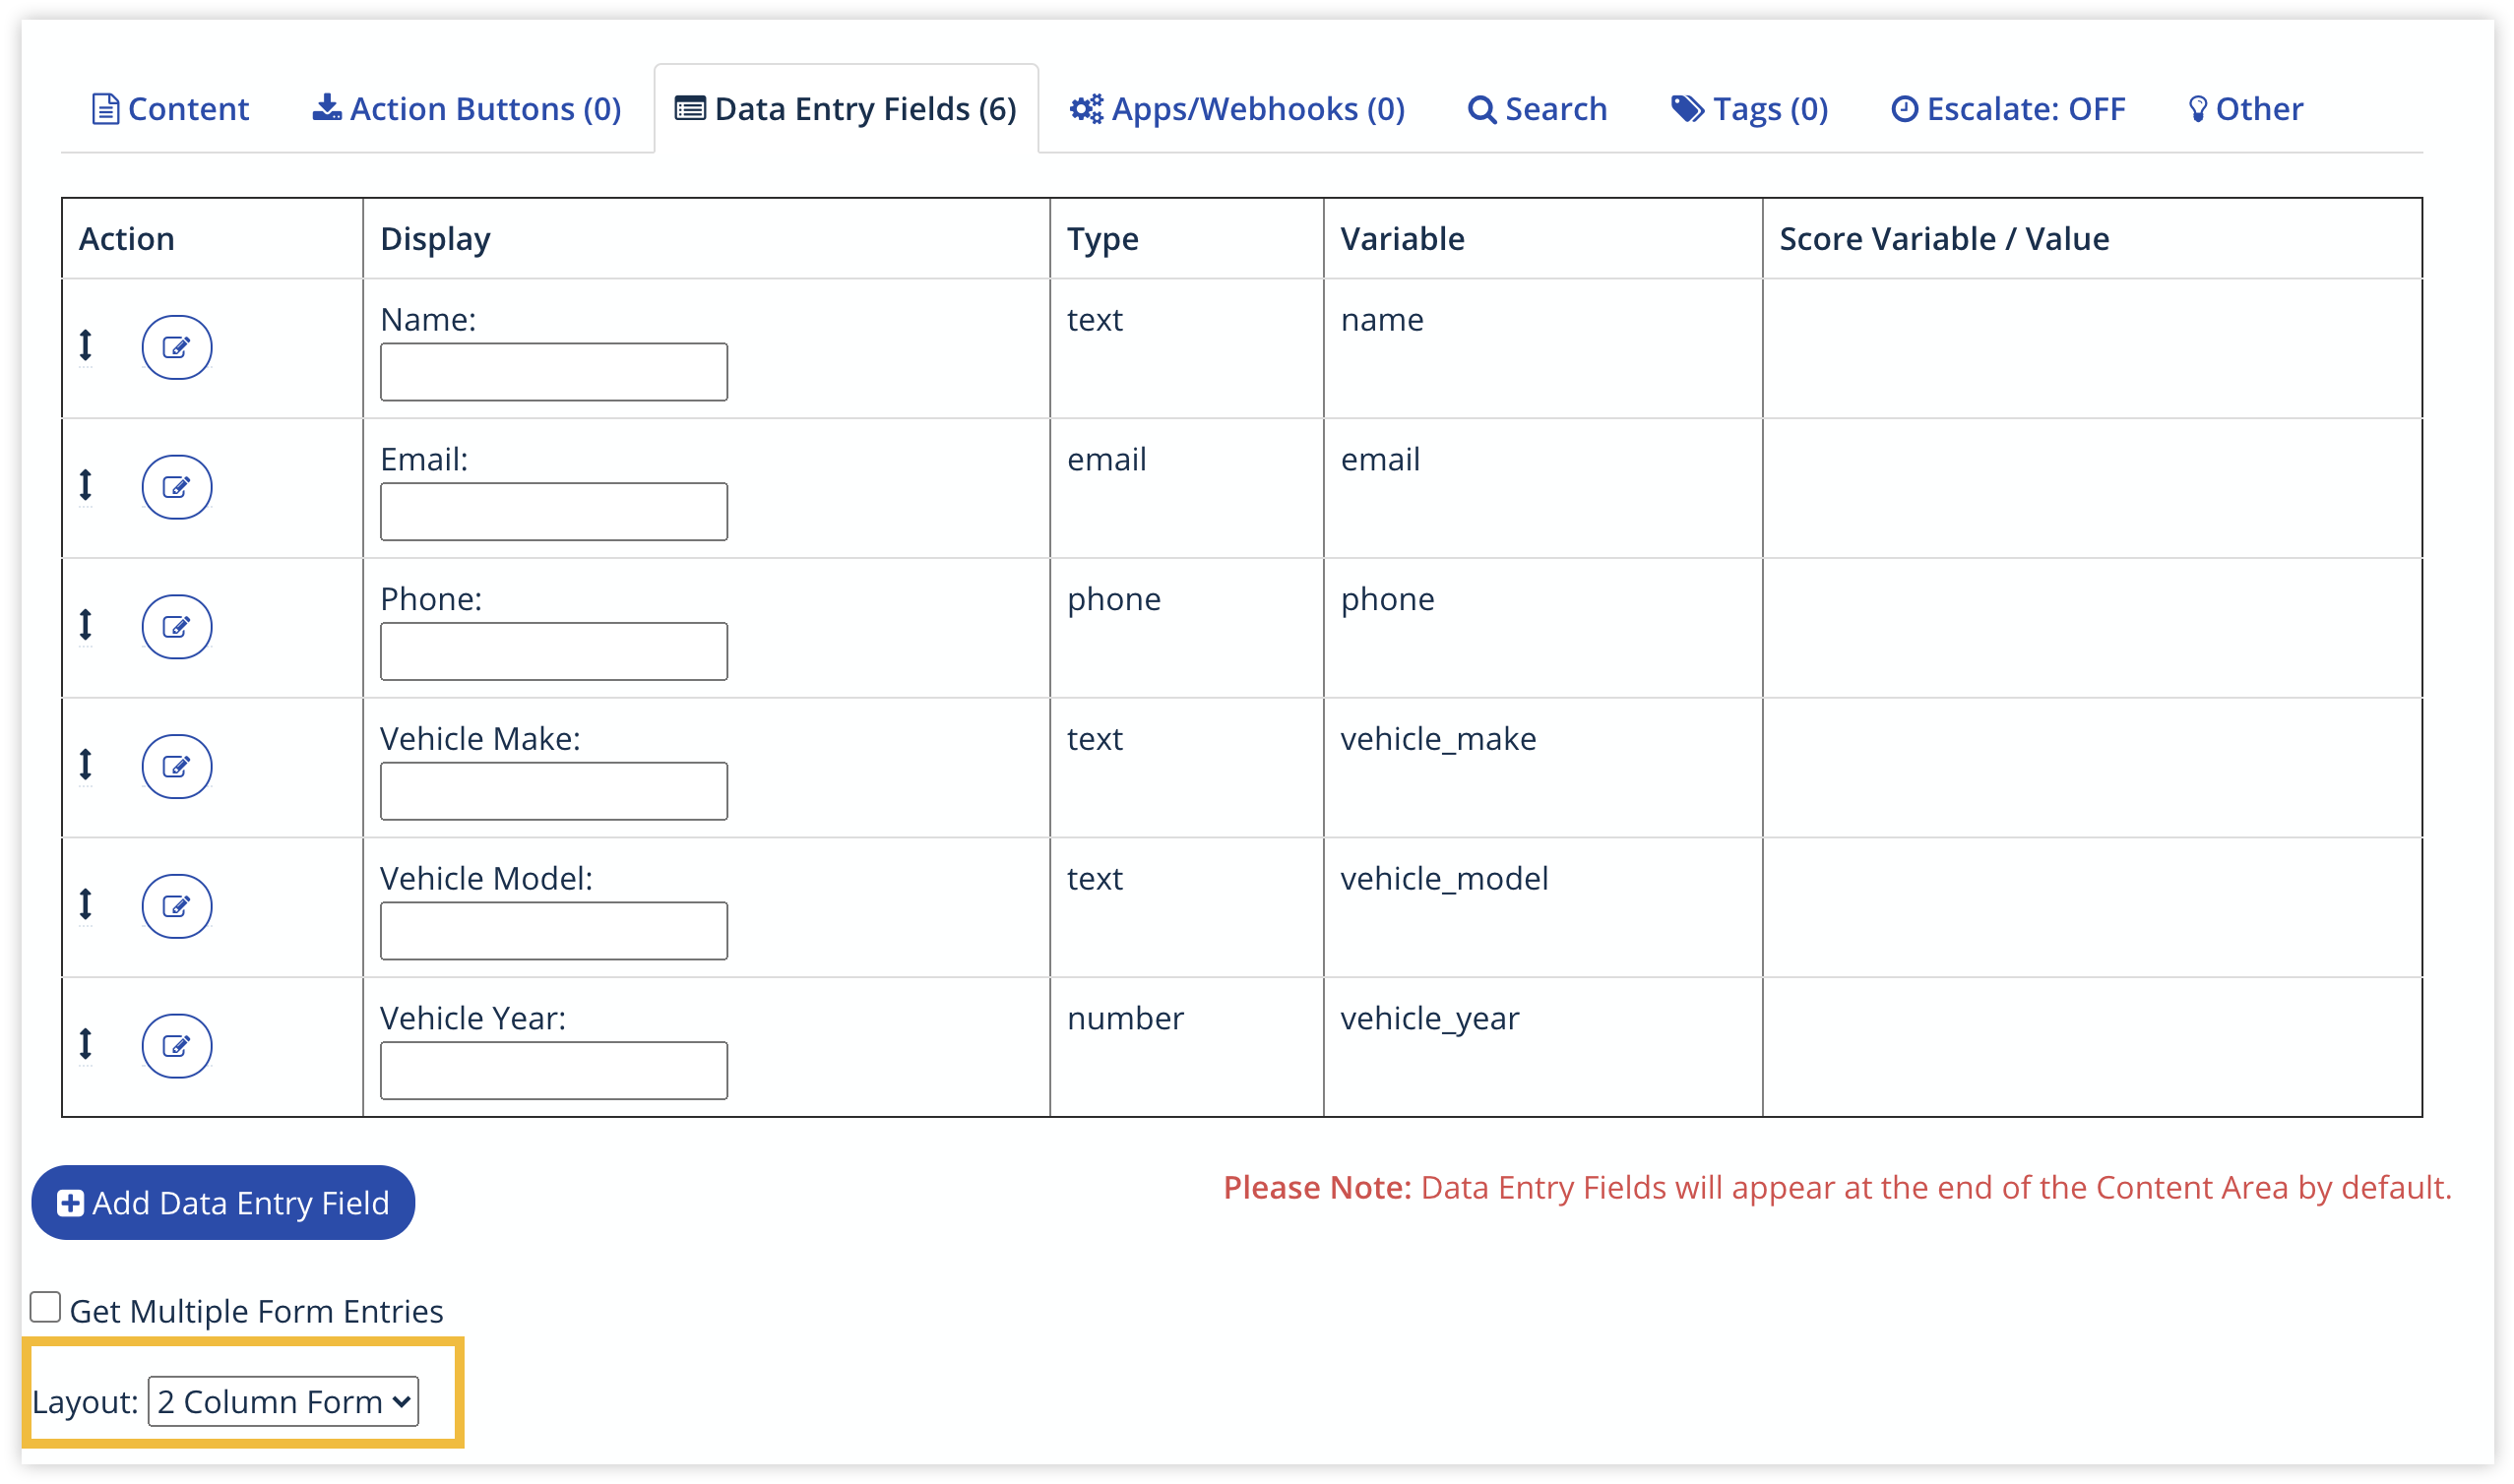Screen dimensions: 2514x1484
Task: Edit the Phone data entry field
Action: (x=177, y=627)
